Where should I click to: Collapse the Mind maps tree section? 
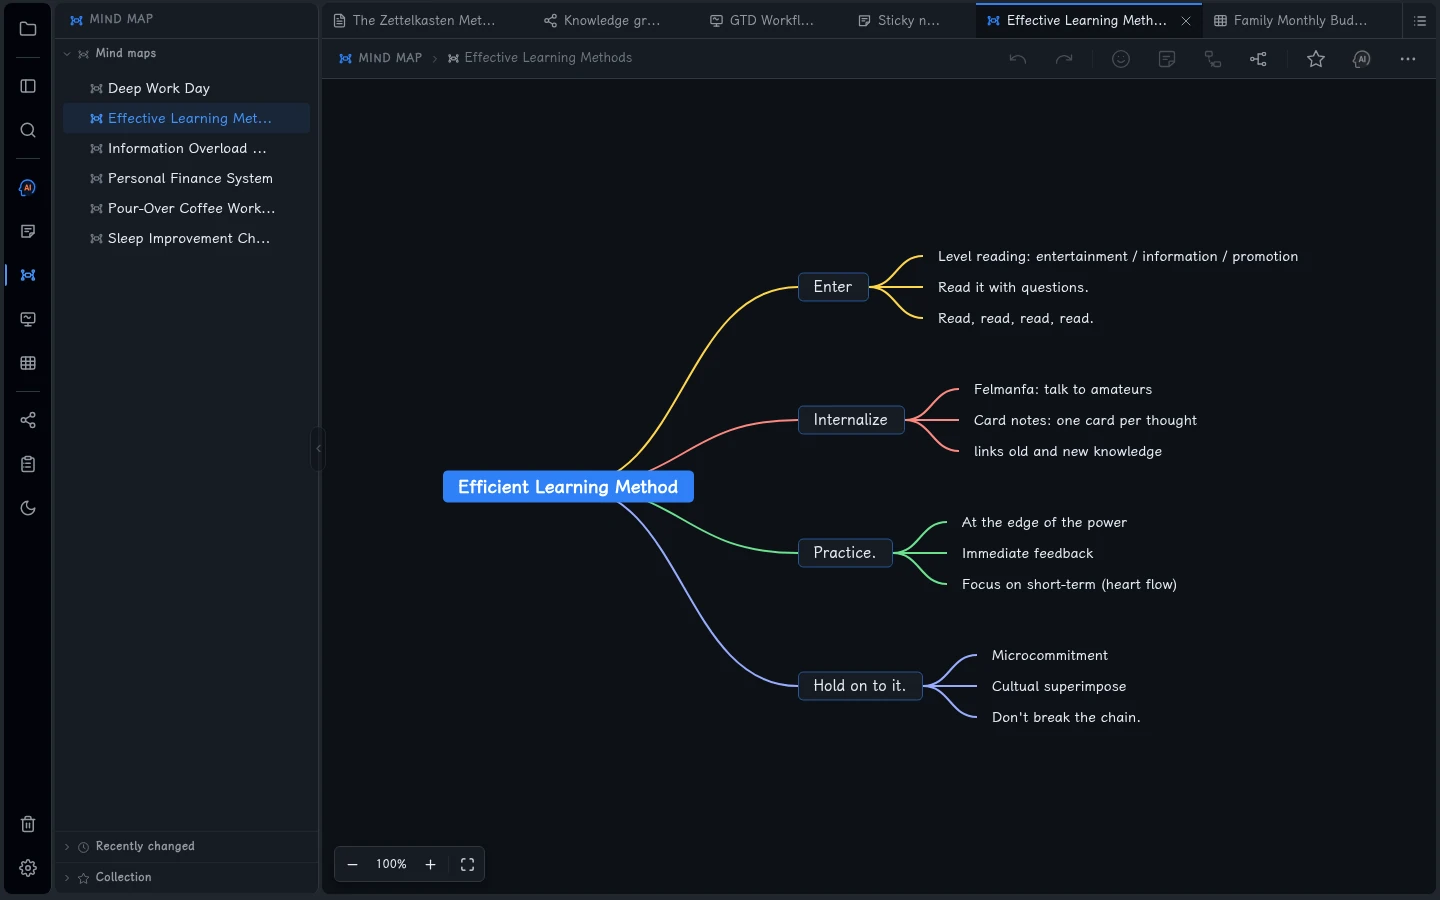point(67,54)
